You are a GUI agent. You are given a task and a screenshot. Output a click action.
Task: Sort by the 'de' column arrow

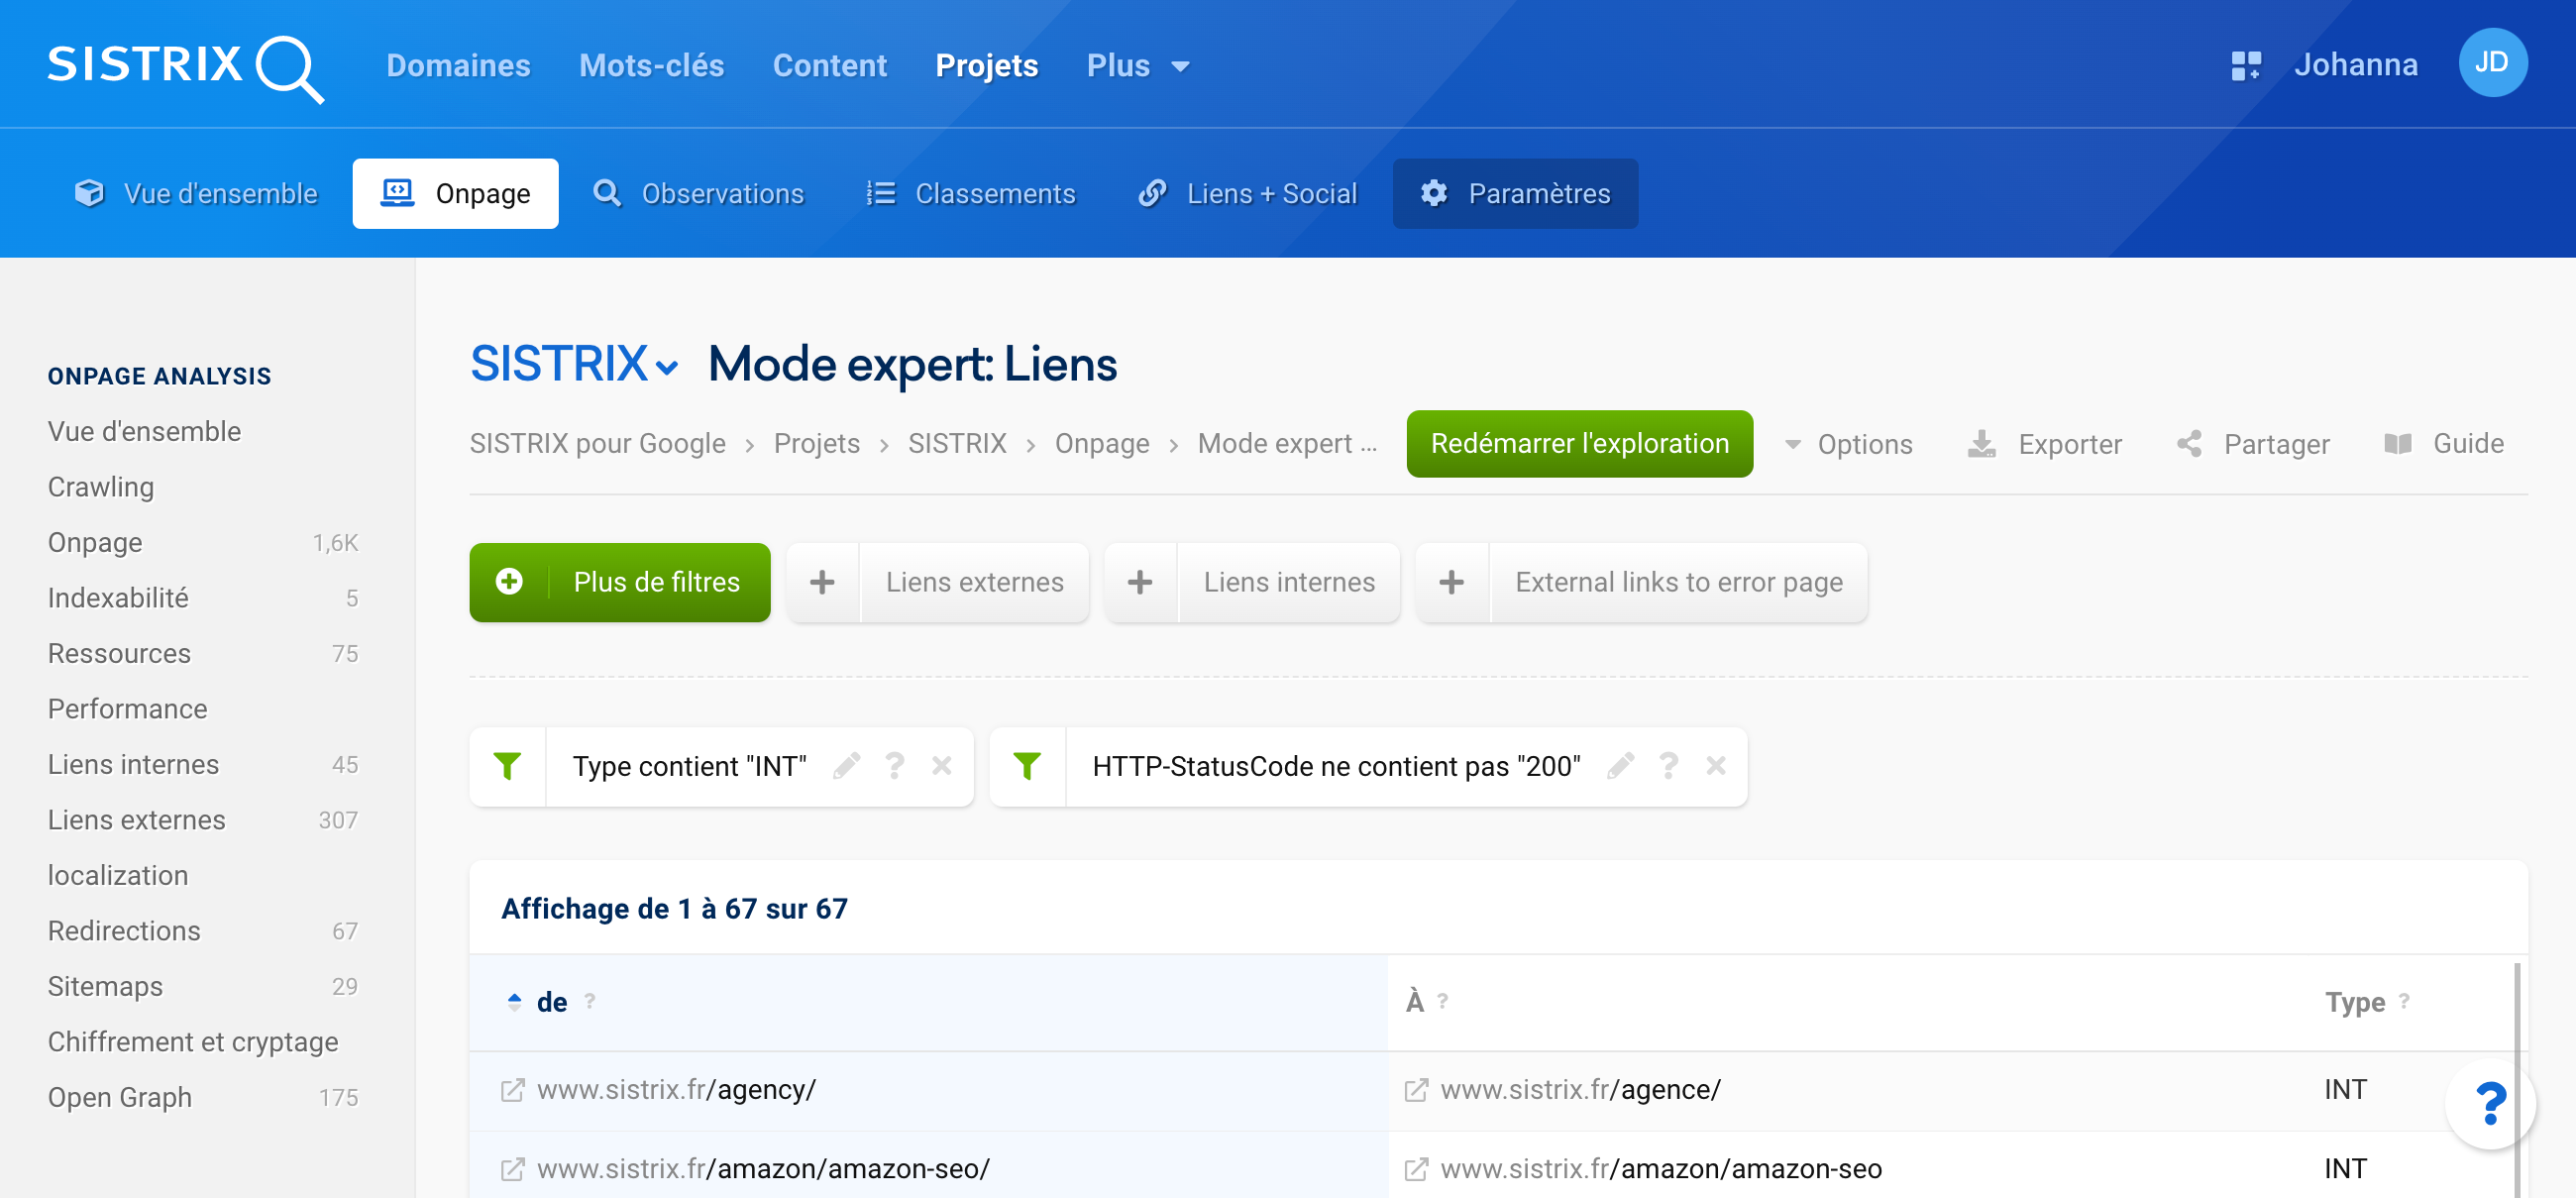coord(514,1002)
